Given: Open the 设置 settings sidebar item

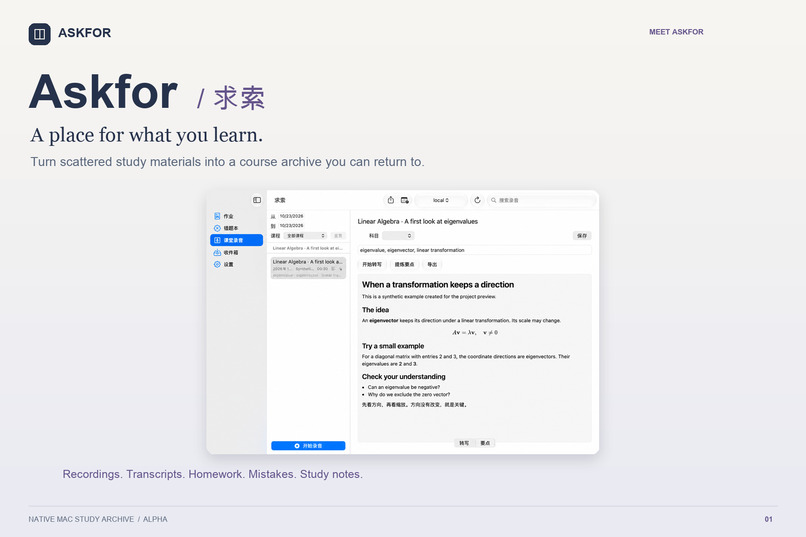Looking at the screenshot, I should (236, 264).
